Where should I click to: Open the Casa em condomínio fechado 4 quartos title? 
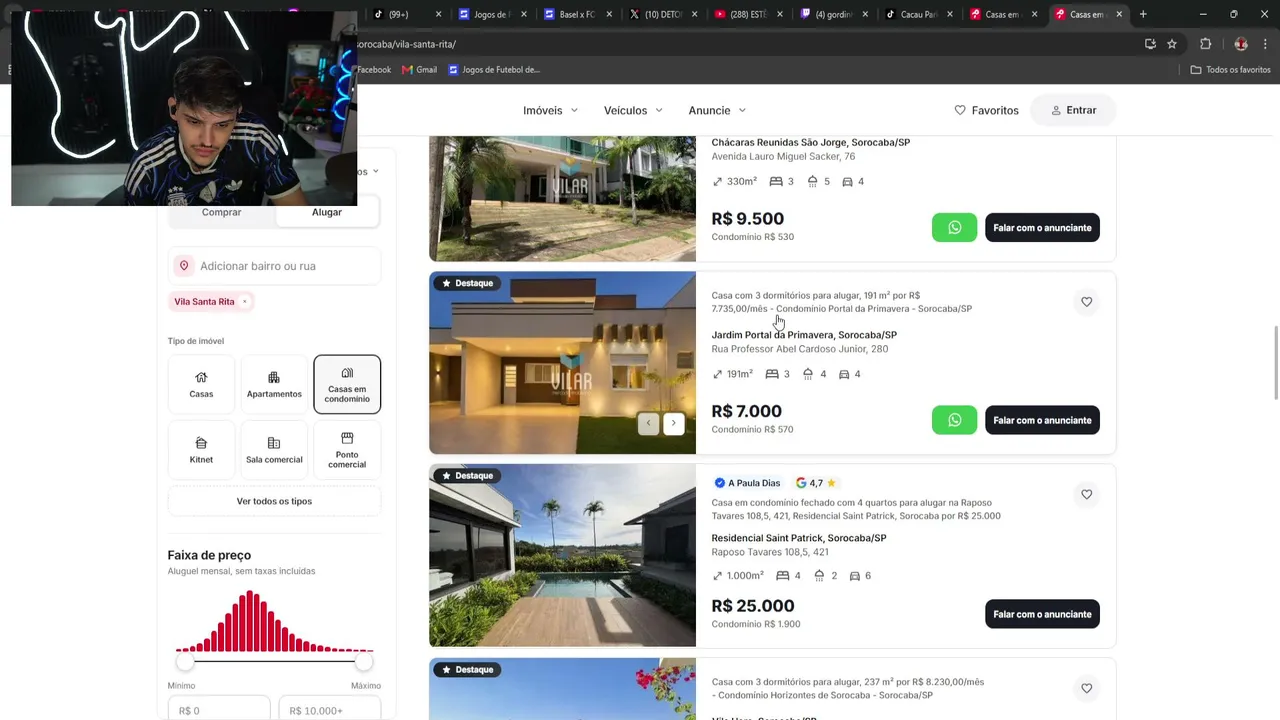855,509
